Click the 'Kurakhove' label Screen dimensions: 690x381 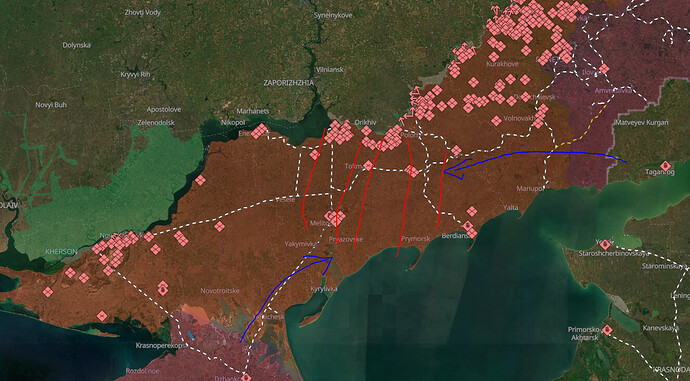pos(502,64)
